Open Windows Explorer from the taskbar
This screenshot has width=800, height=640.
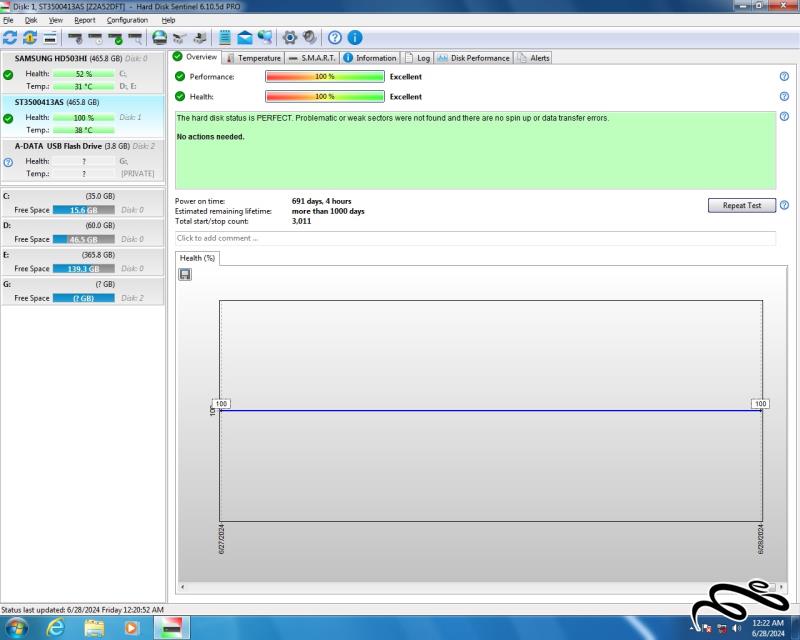pos(94,627)
